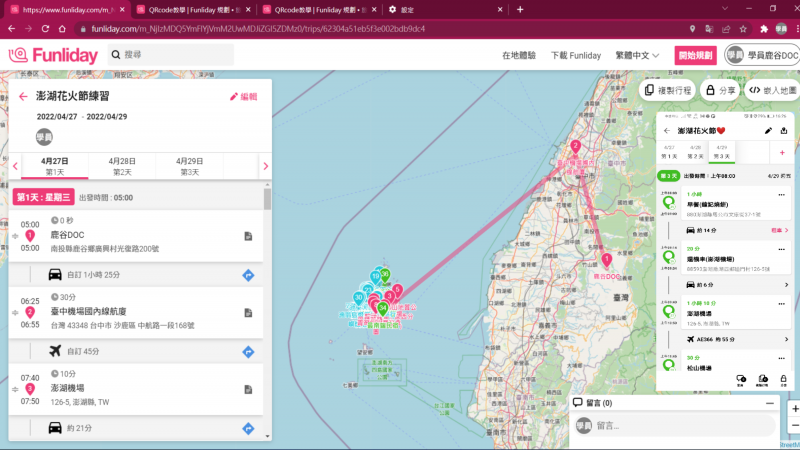
Task: Show next days with right chevron
Action: coord(265,166)
